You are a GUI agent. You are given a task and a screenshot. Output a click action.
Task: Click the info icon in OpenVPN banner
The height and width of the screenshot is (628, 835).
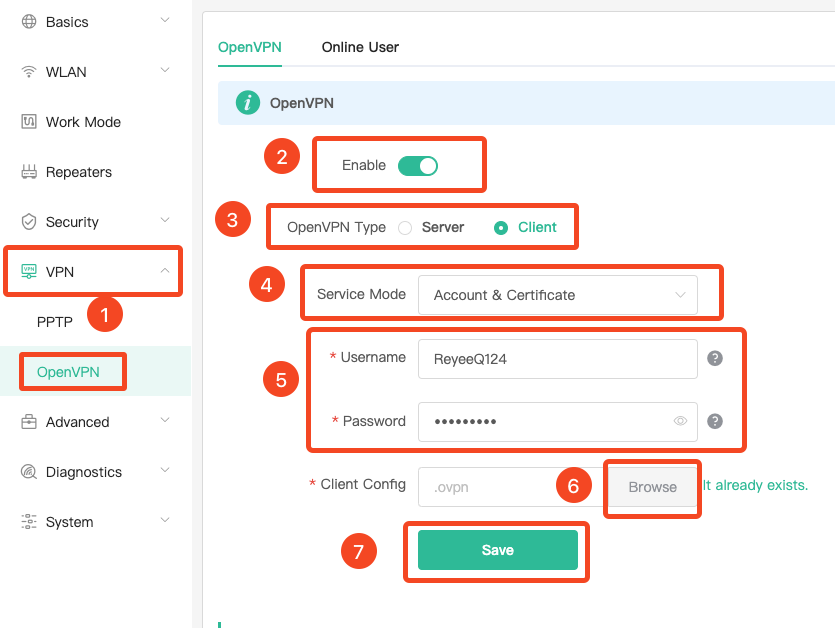coord(247,102)
